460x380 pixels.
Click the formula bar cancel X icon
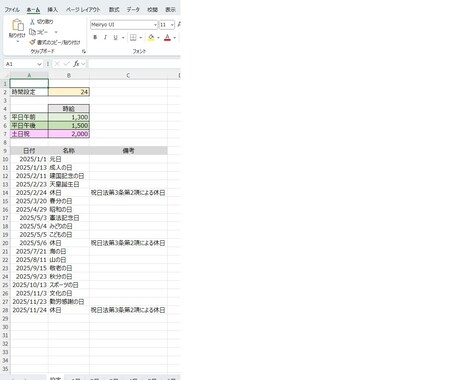pos(57,64)
